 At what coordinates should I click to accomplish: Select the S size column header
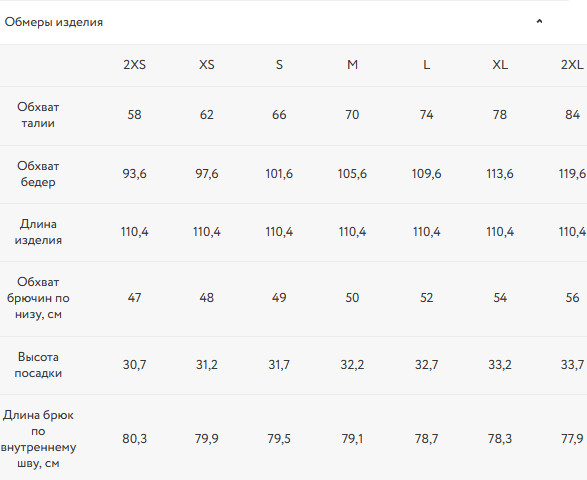click(279, 65)
